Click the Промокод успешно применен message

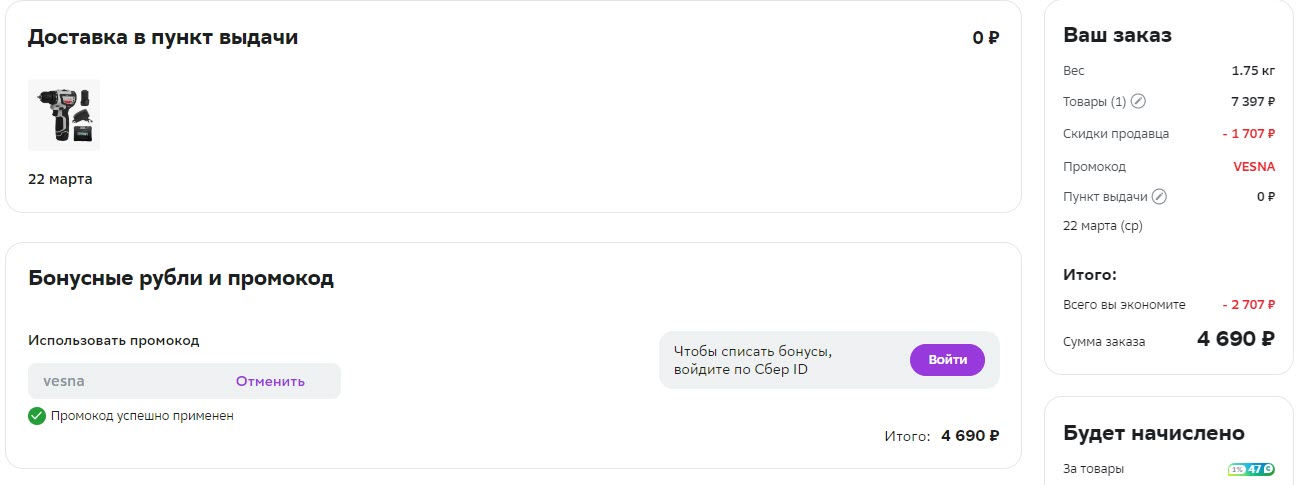[142, 416]
